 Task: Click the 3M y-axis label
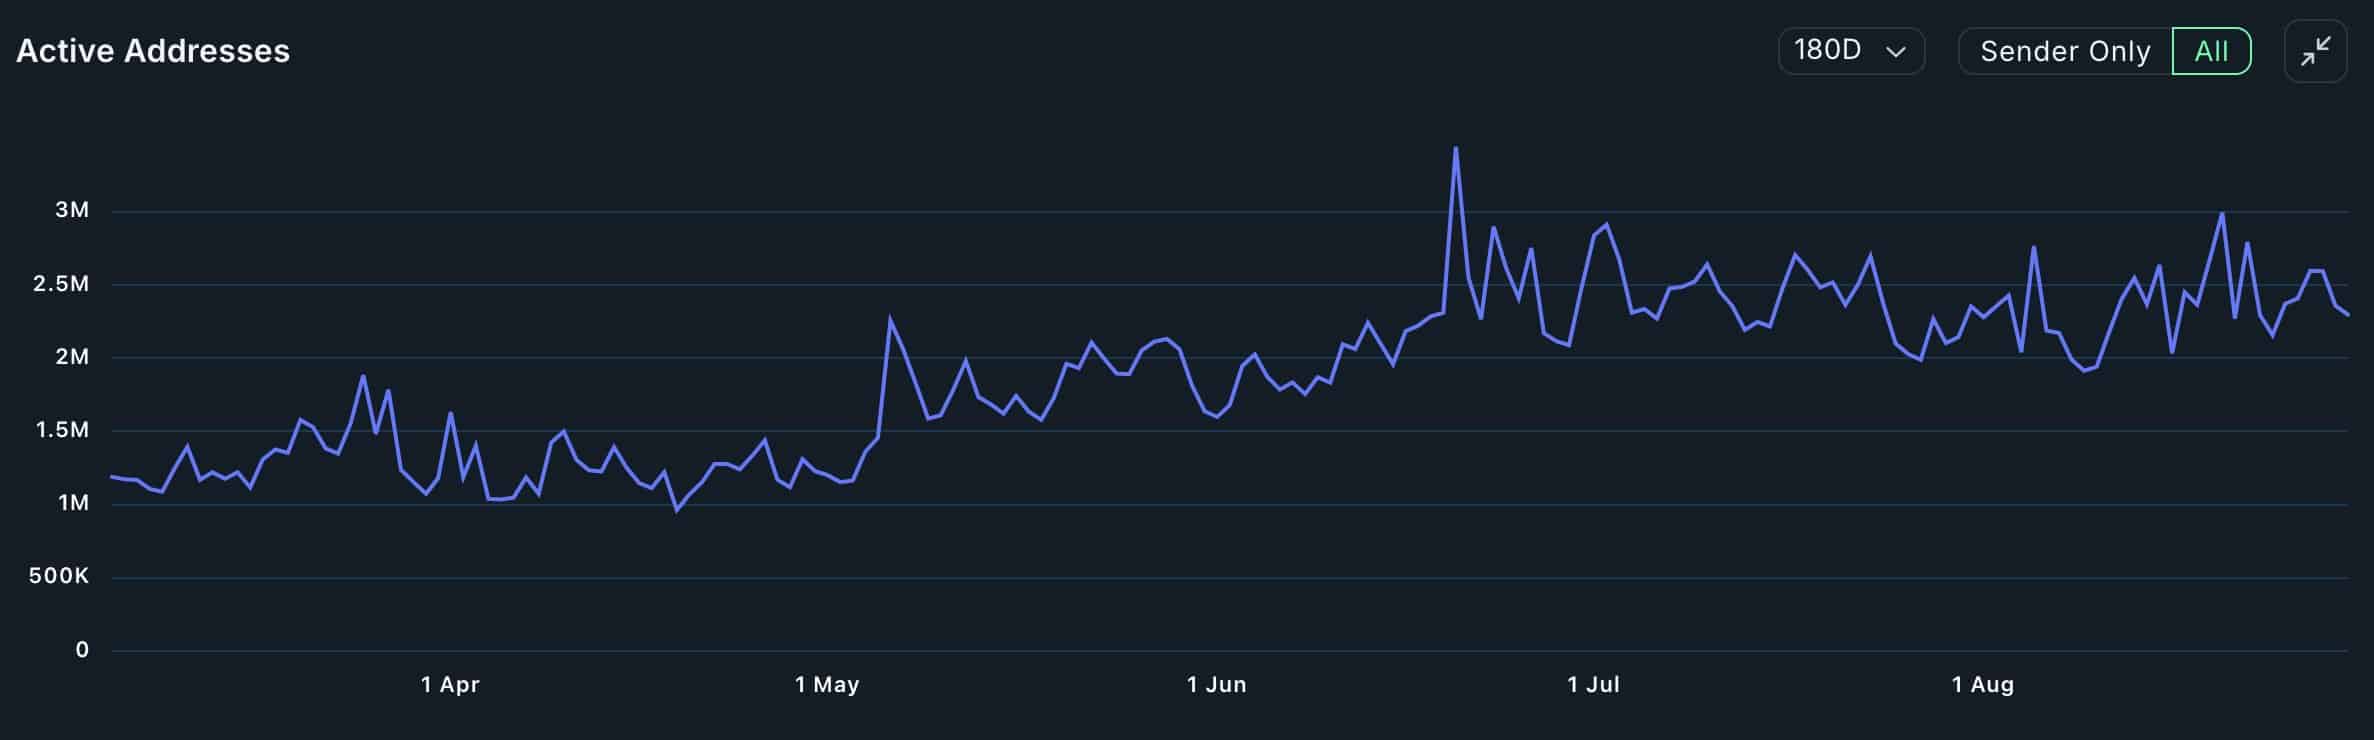pos(72,210)
